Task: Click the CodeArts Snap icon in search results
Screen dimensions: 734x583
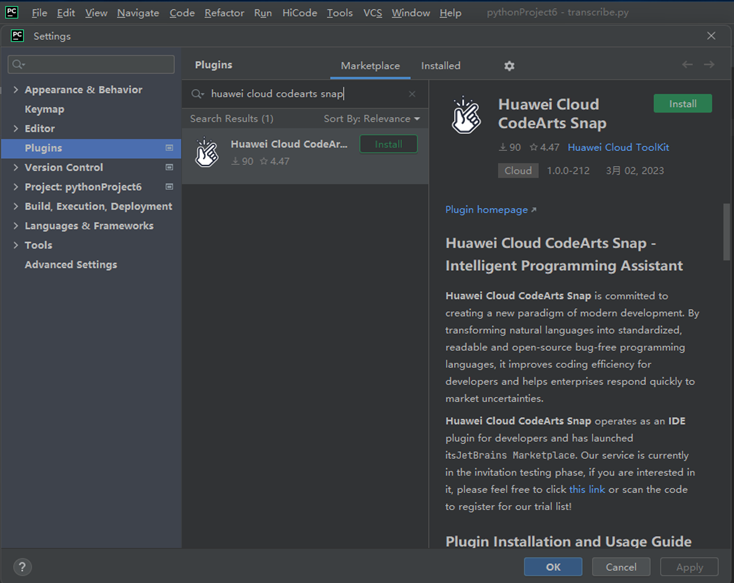Action: [x=207, y=152]
